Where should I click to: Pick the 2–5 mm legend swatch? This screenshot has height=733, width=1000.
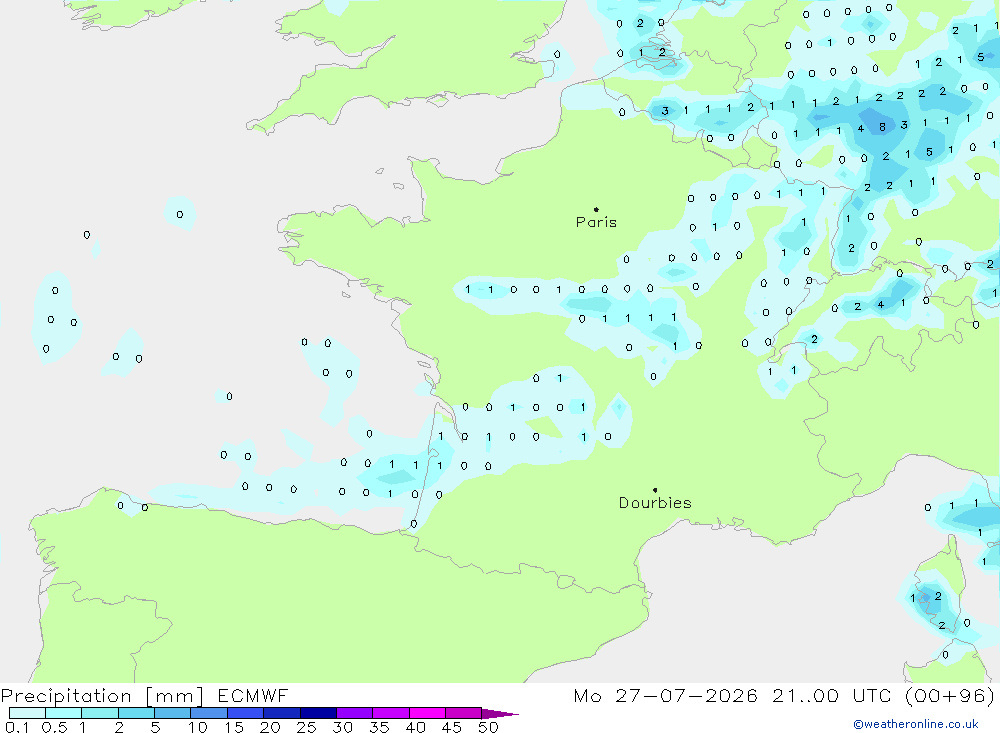[136, 713]
